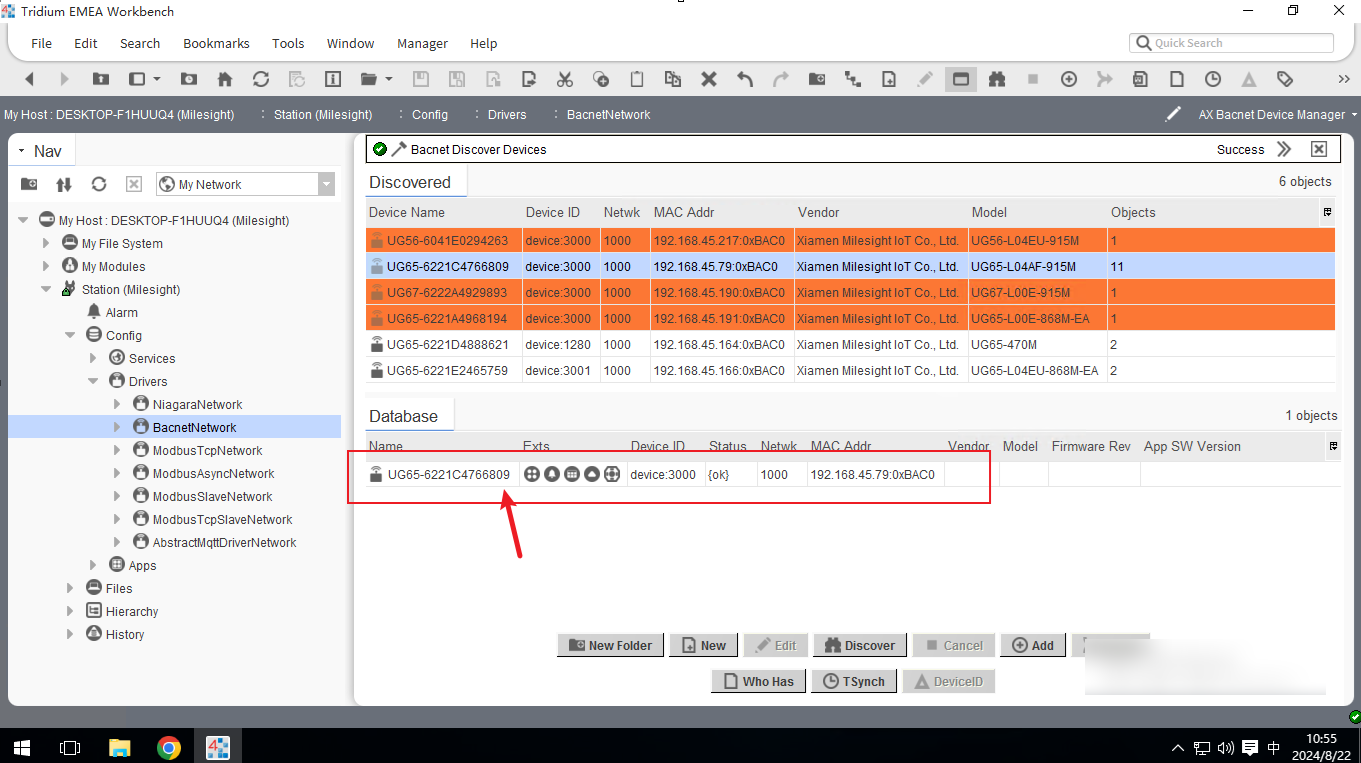Close the Bacnet Discover Devices job bar
Screen dimensions: 1361x763
[x=1319, y=149]
